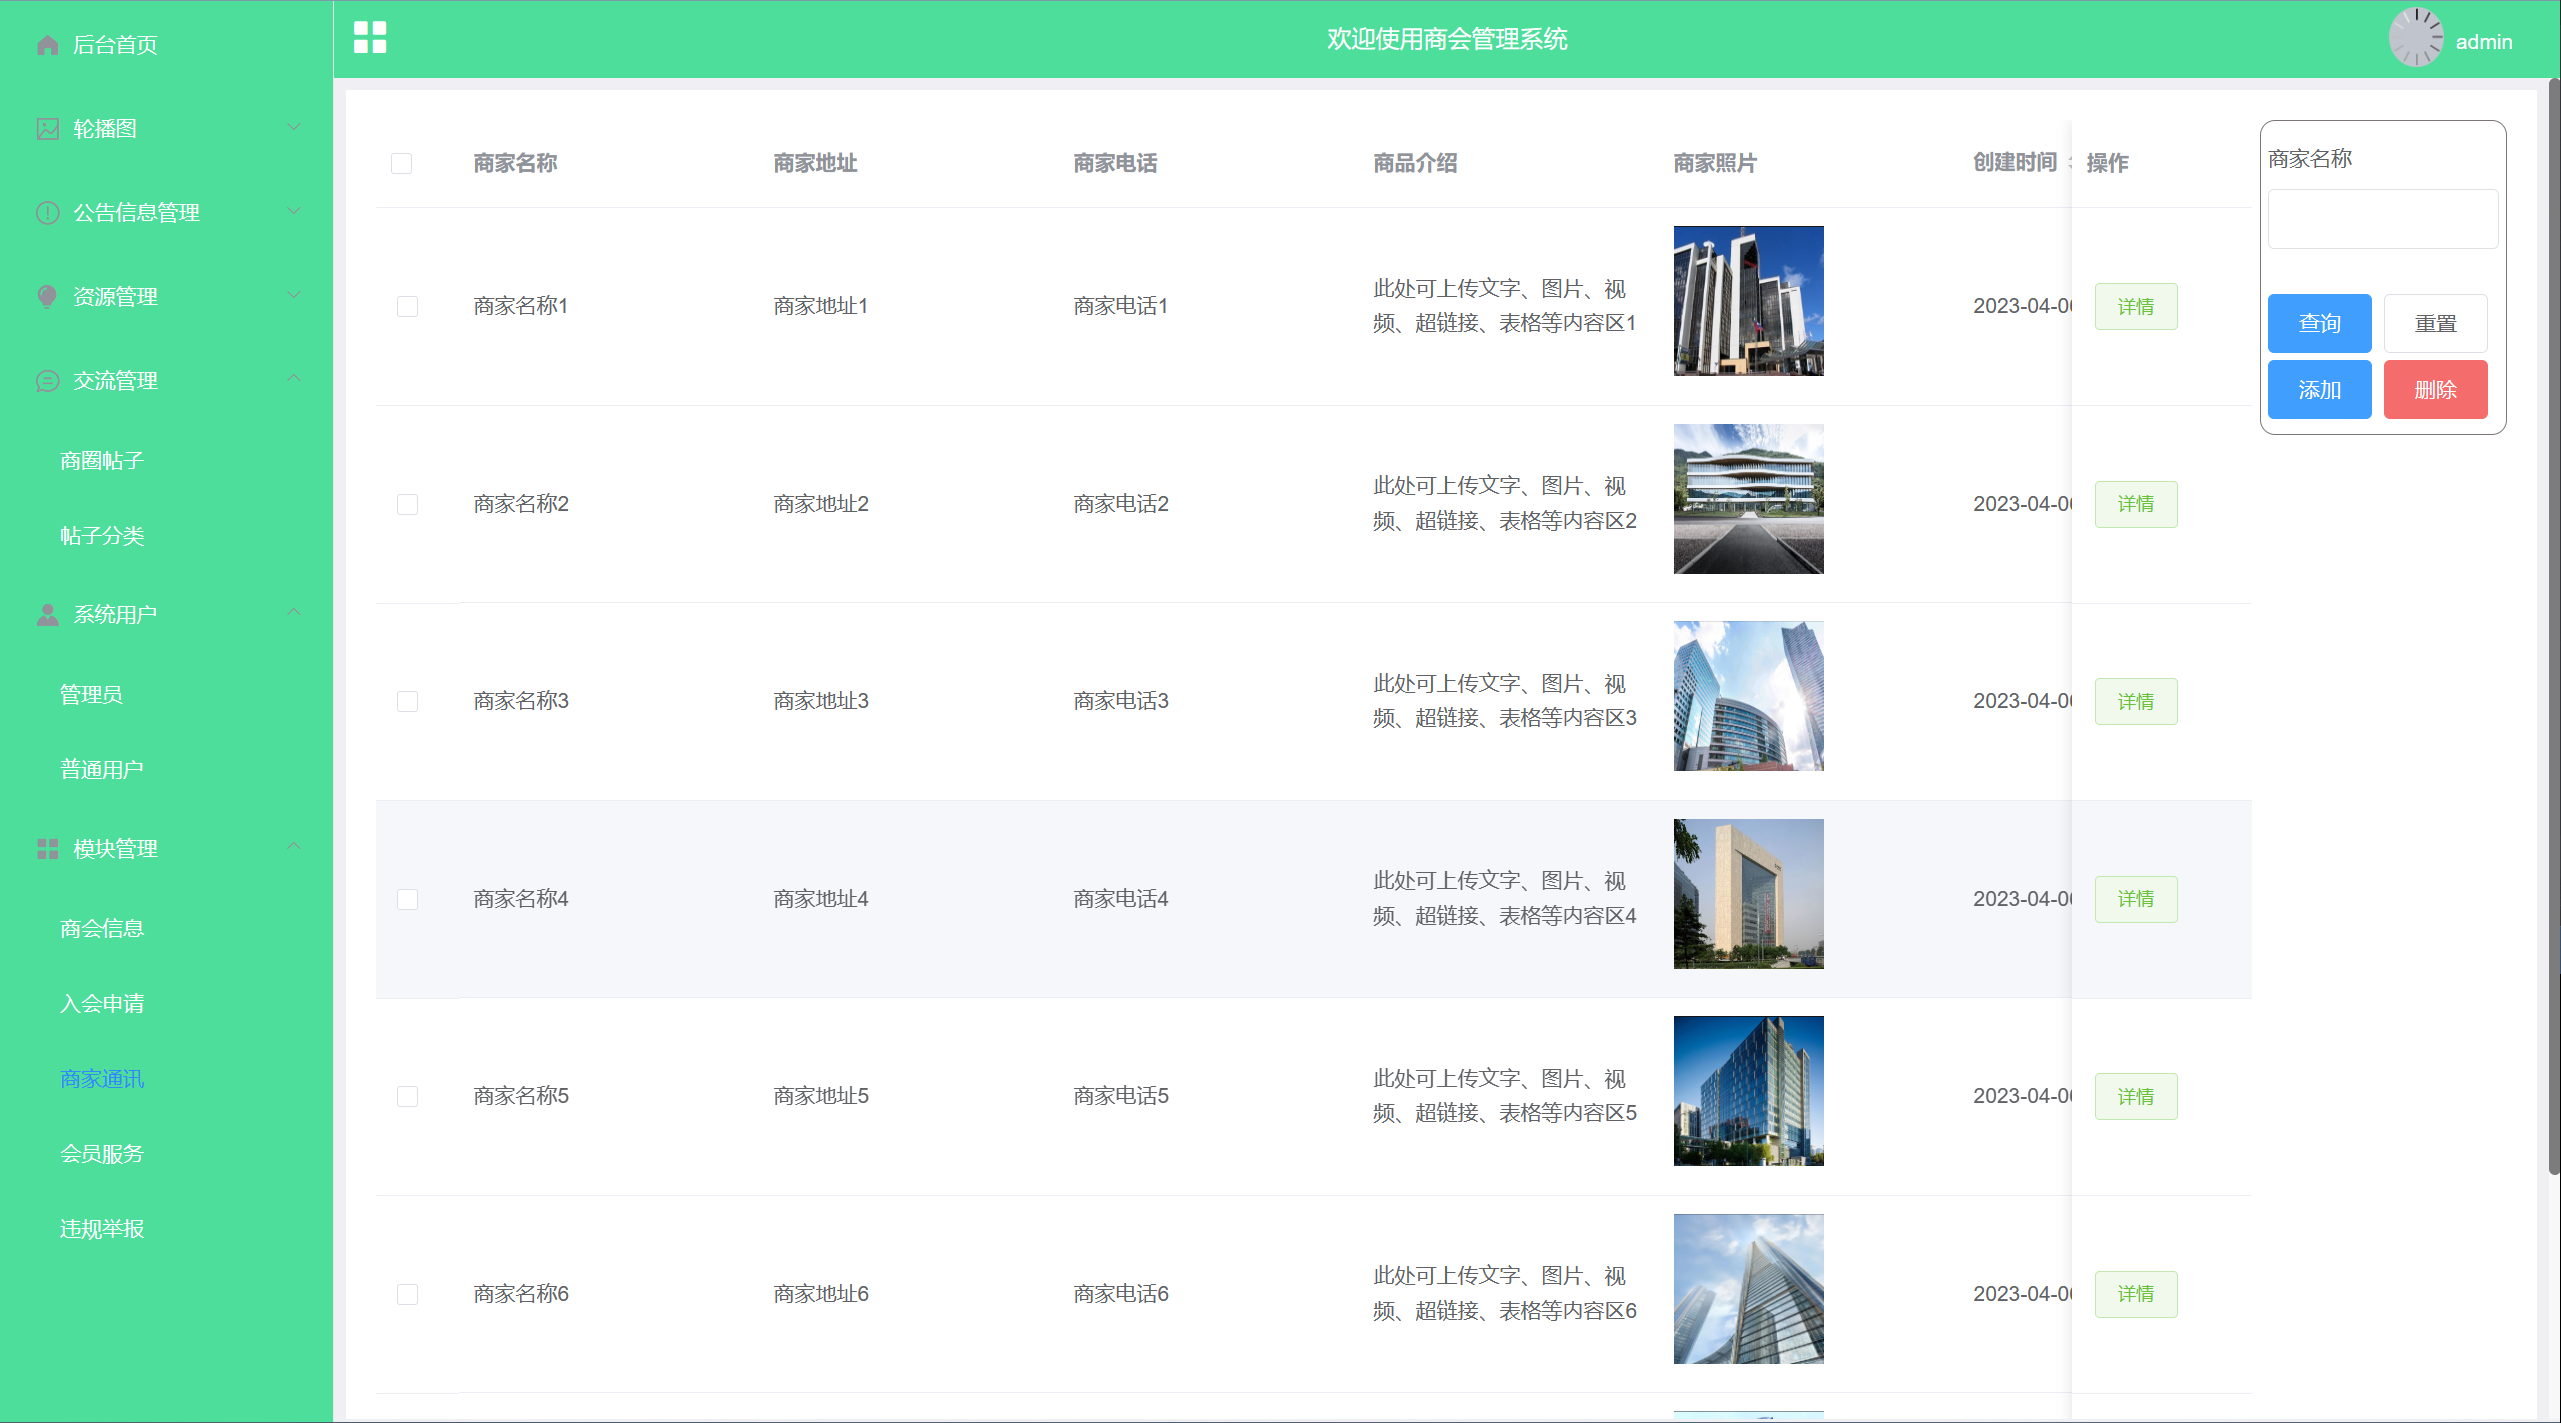2561x1423 pixels.
Task: Click the info icon next to 公告信息管理
Action: point(47,213)
